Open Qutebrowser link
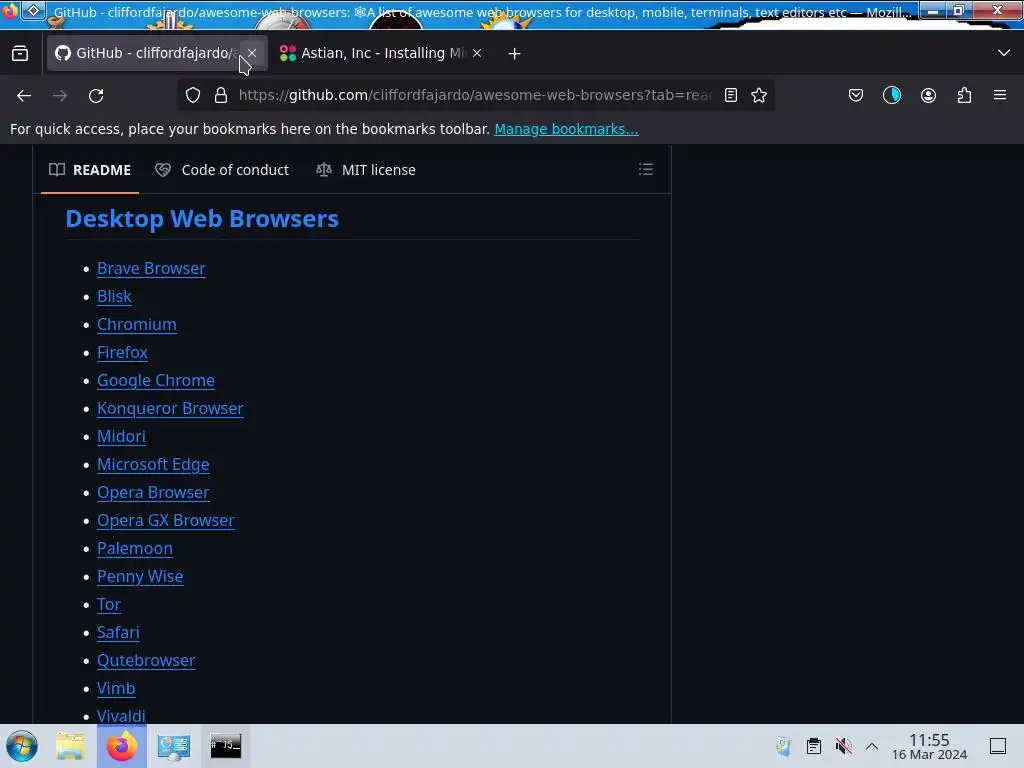Screen dimensions: 1024x768 (146, 660)
